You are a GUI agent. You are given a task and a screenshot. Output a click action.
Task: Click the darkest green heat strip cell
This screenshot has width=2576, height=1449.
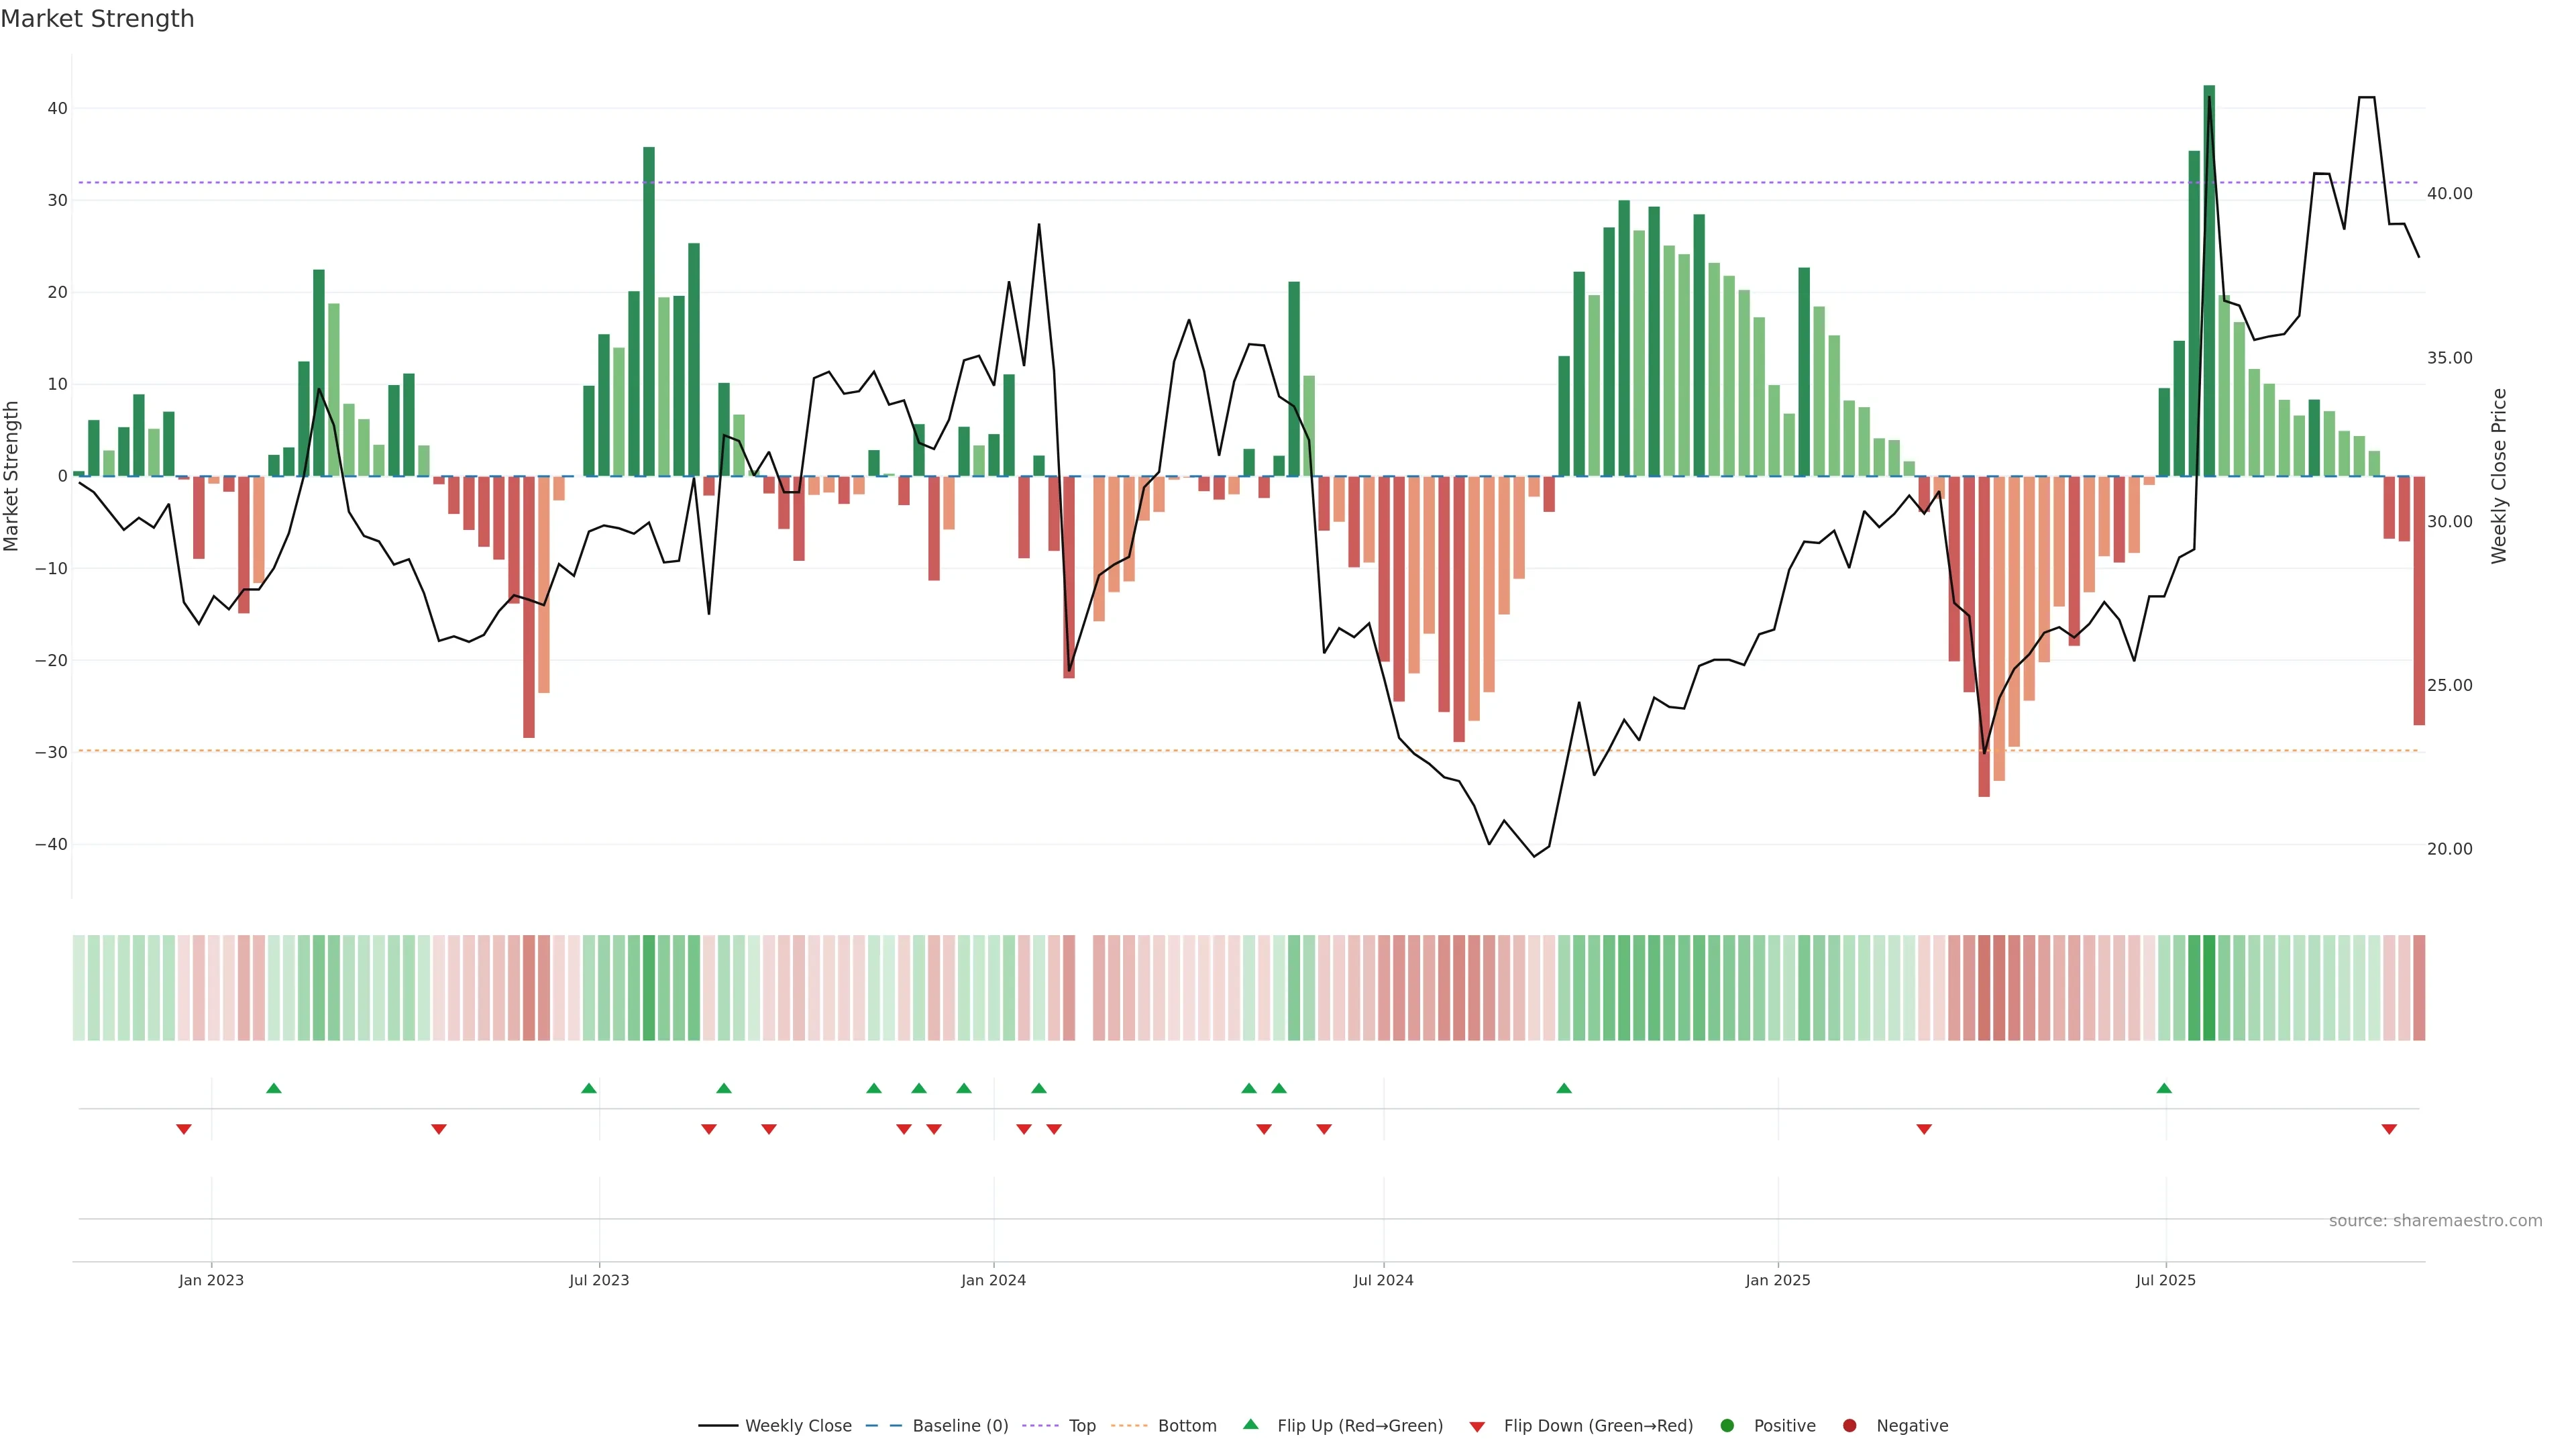(x=2209, y=987)
